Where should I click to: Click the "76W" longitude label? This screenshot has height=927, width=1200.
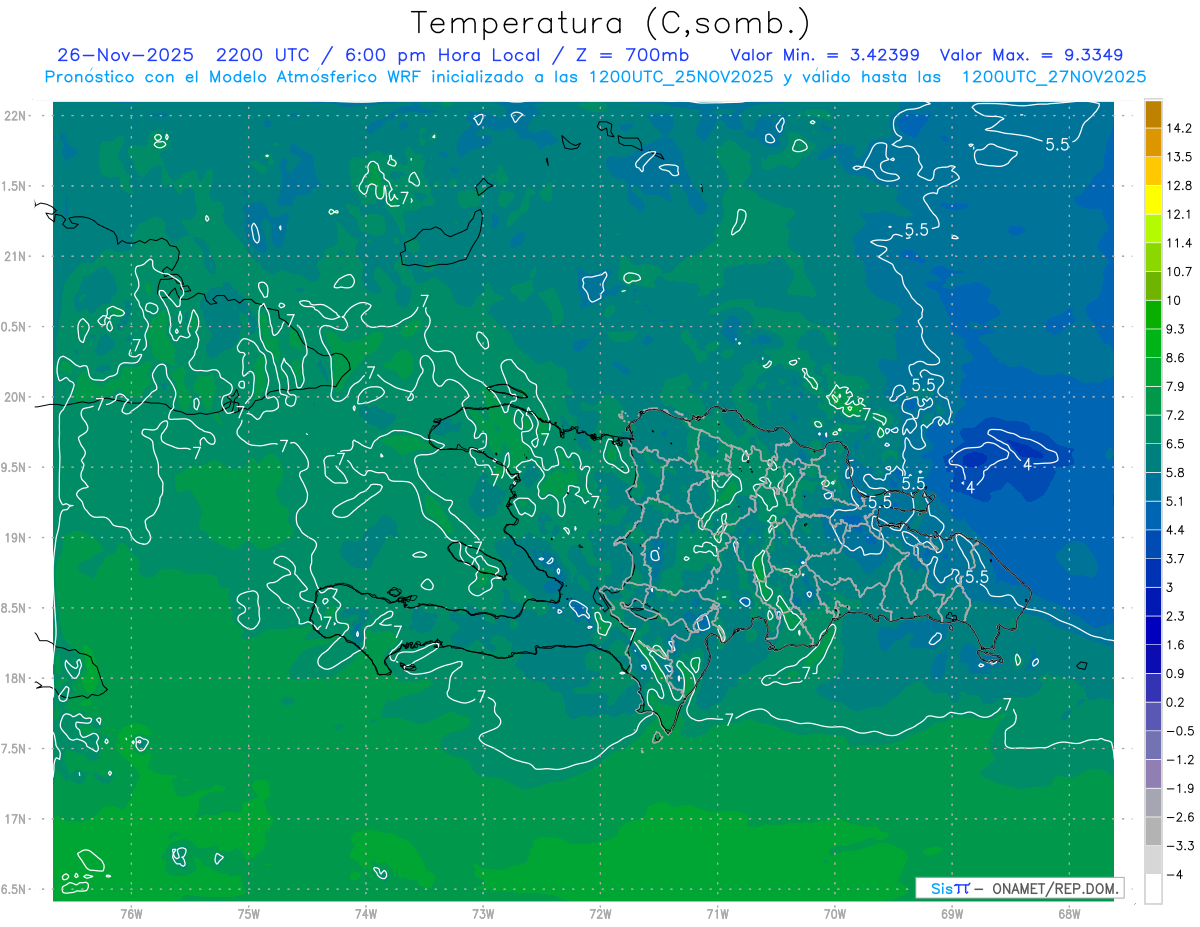point(131,914)
